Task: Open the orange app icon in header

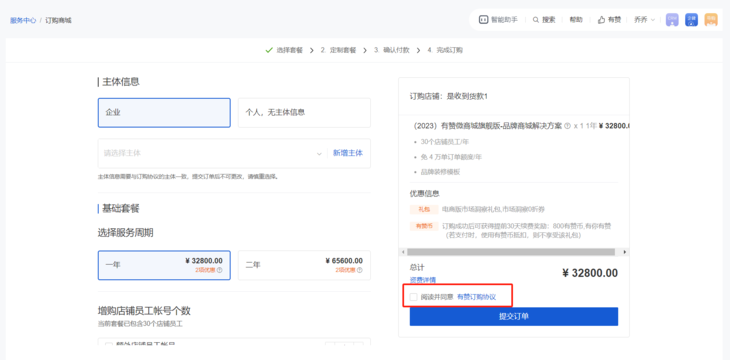Action: pos(711,20)
